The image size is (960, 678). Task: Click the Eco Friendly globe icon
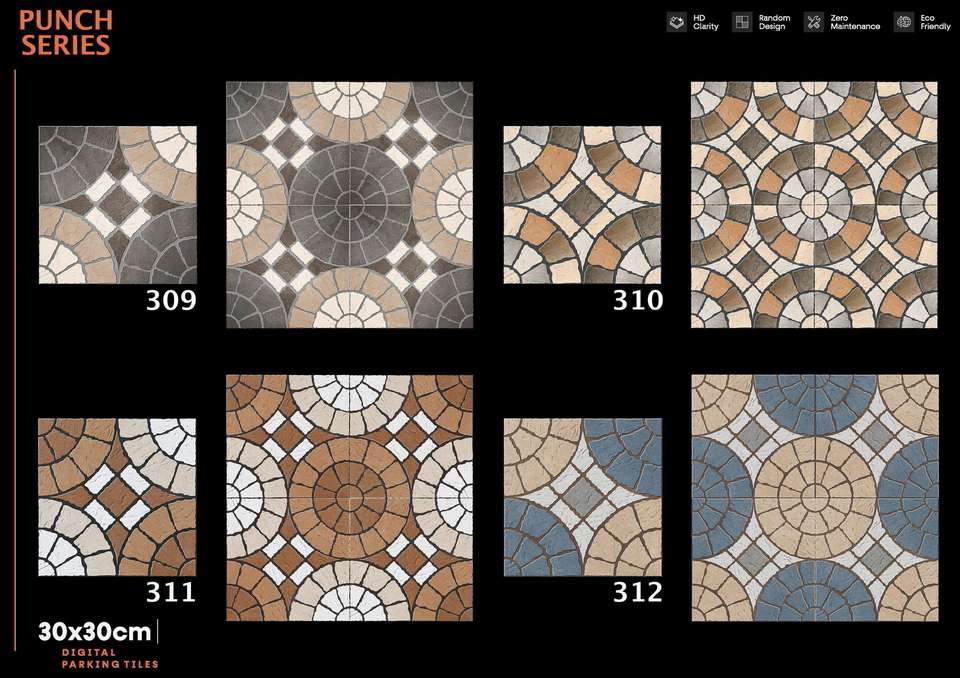904,23
